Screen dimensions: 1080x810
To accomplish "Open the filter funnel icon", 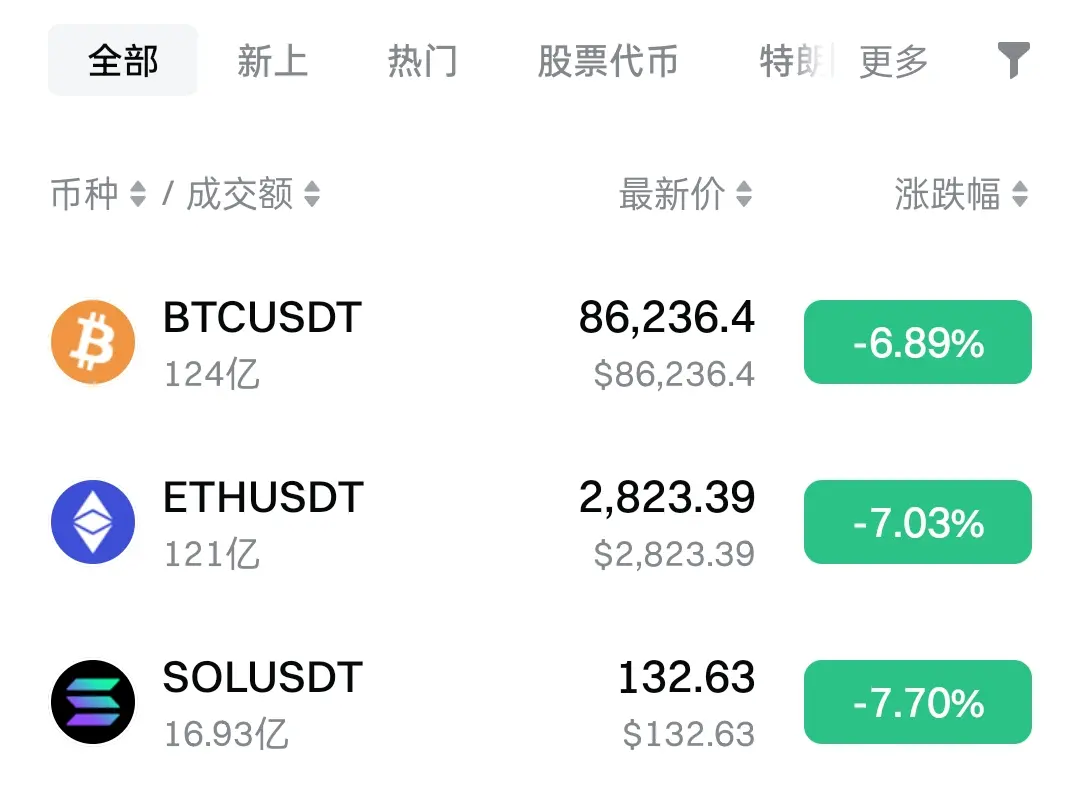I will click(x=1013, y=60).
